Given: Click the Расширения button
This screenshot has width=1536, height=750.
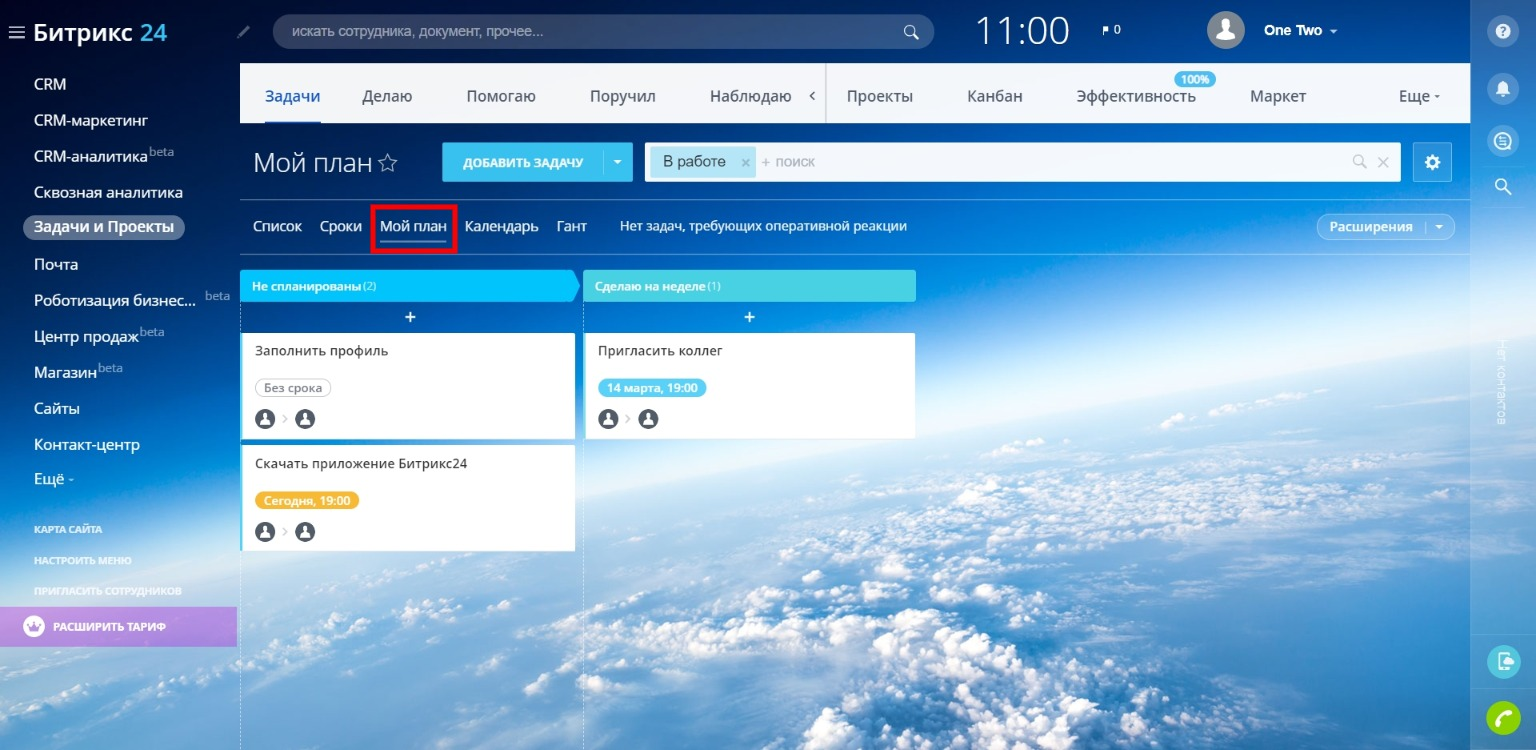Looking at the screenshot, I should coord(1371,227).
